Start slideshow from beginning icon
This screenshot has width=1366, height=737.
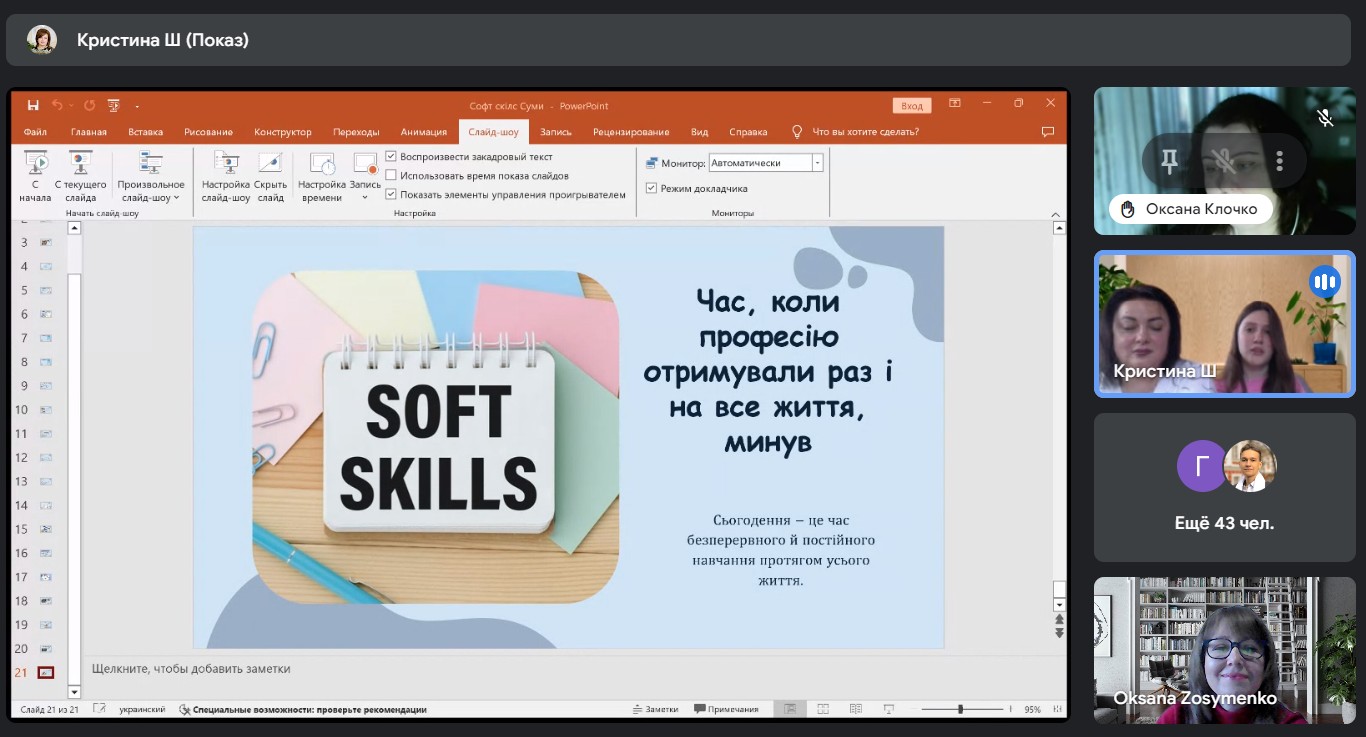(x=35, y=163)
